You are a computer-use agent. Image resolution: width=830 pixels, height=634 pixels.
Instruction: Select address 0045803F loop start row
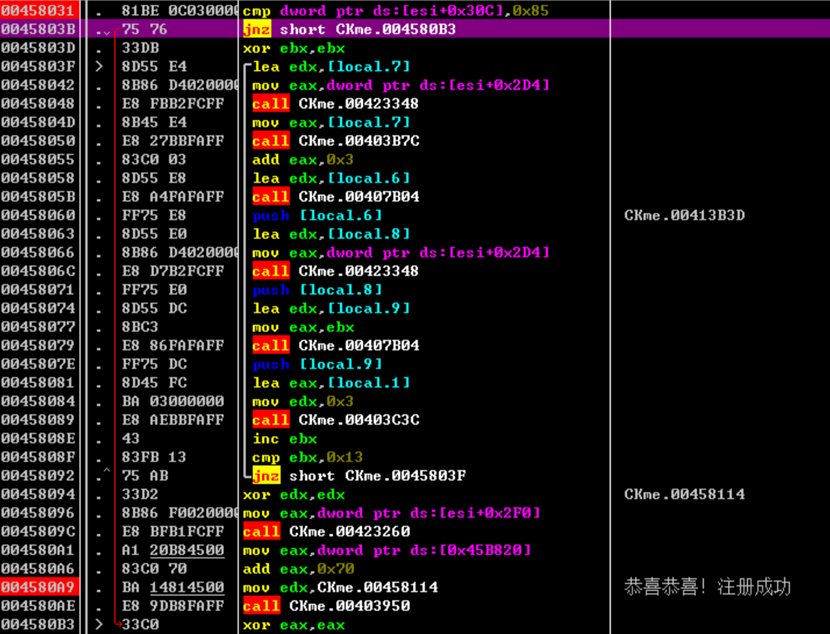[38, 67]
